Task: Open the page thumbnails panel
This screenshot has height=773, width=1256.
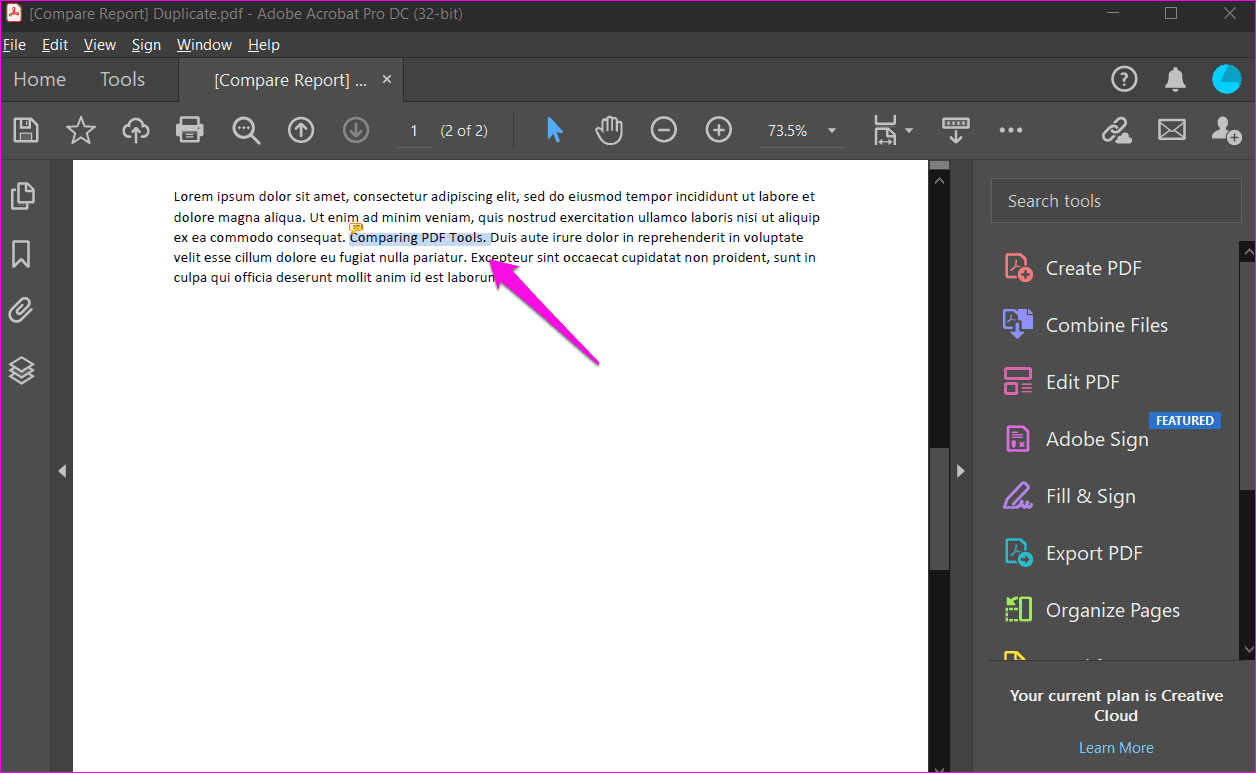Action: [22, 196]
